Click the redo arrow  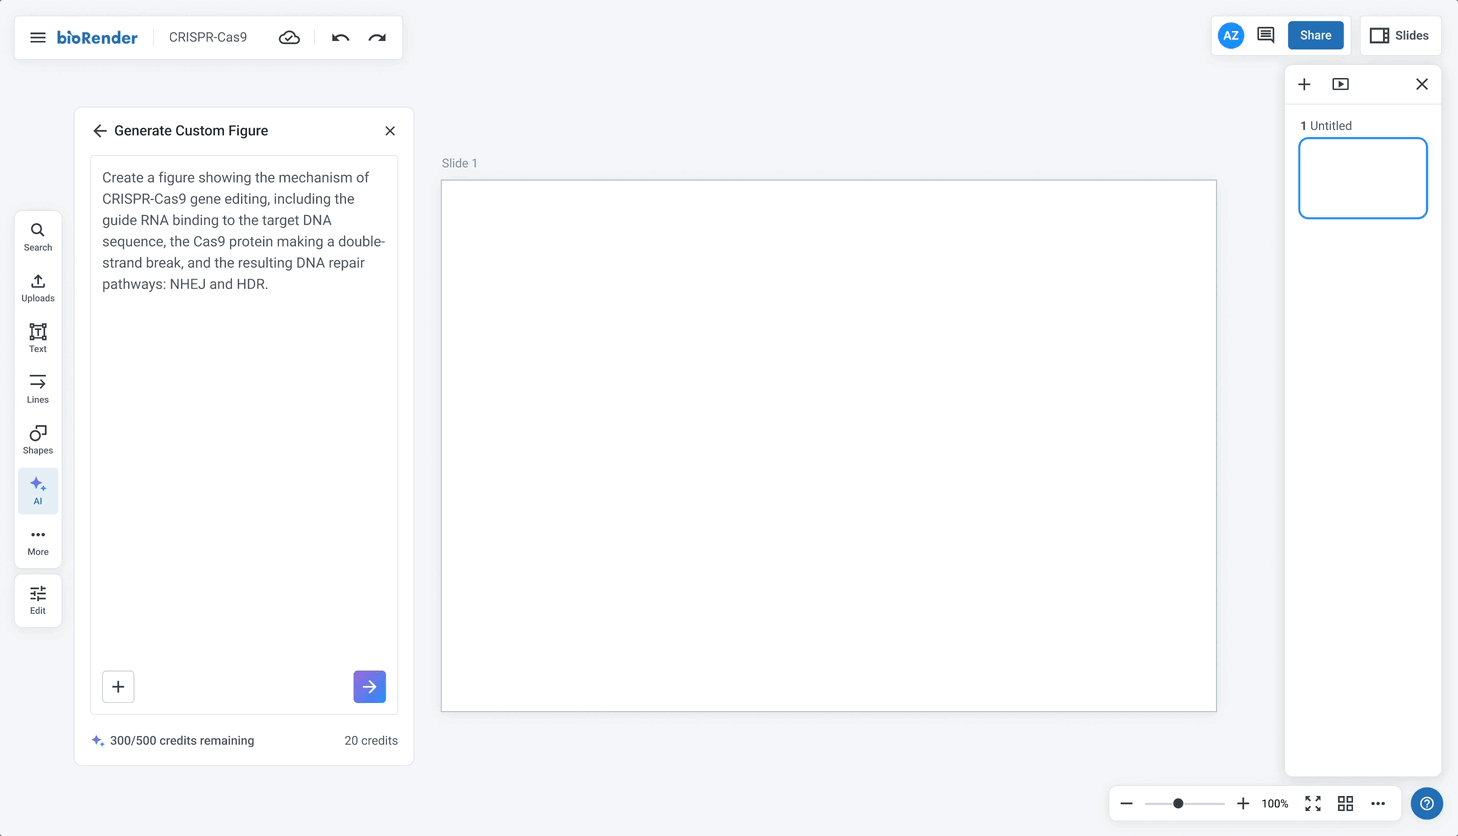click(377, 38)
